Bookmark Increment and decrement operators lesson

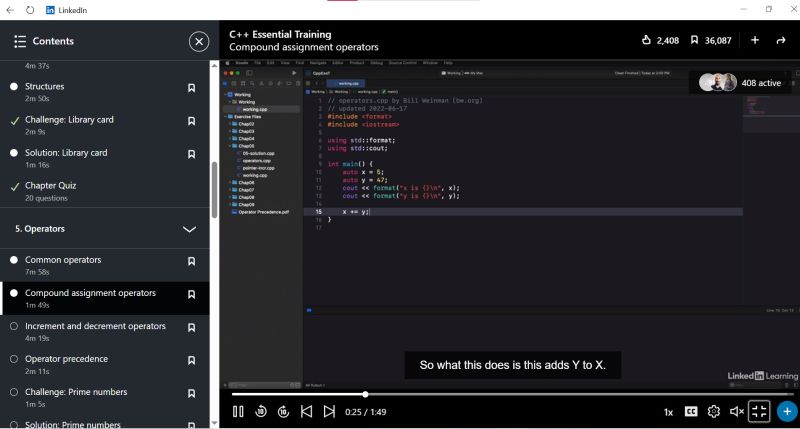[191, 328]
